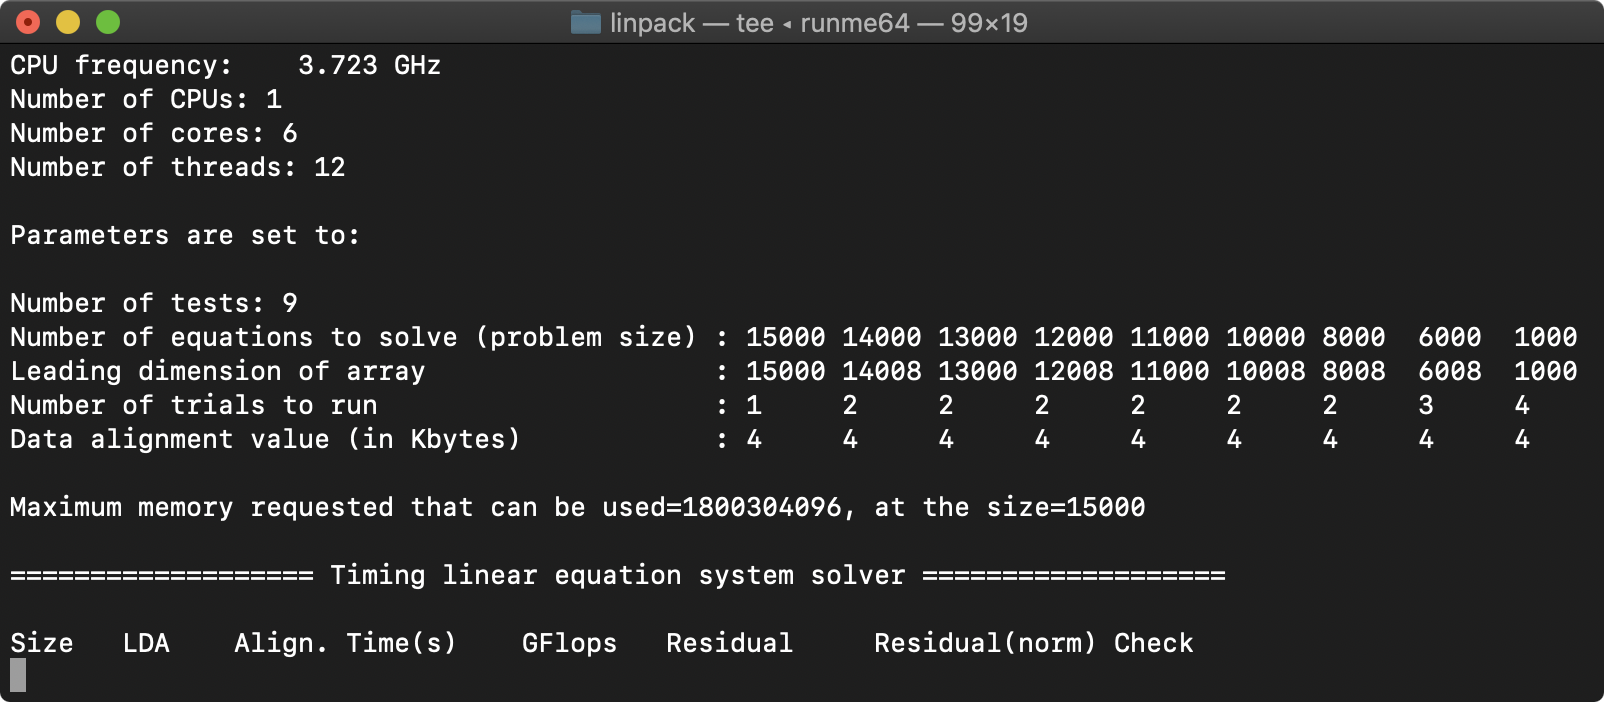Click the 'CPU frequency' line
The image size is (1604, 702).
click(x=226, y=65)
